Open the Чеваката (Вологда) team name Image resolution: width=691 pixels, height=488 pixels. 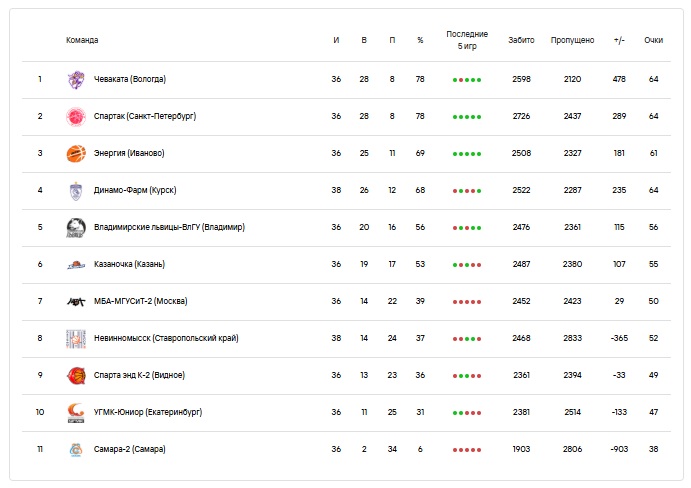coord(130,79)
